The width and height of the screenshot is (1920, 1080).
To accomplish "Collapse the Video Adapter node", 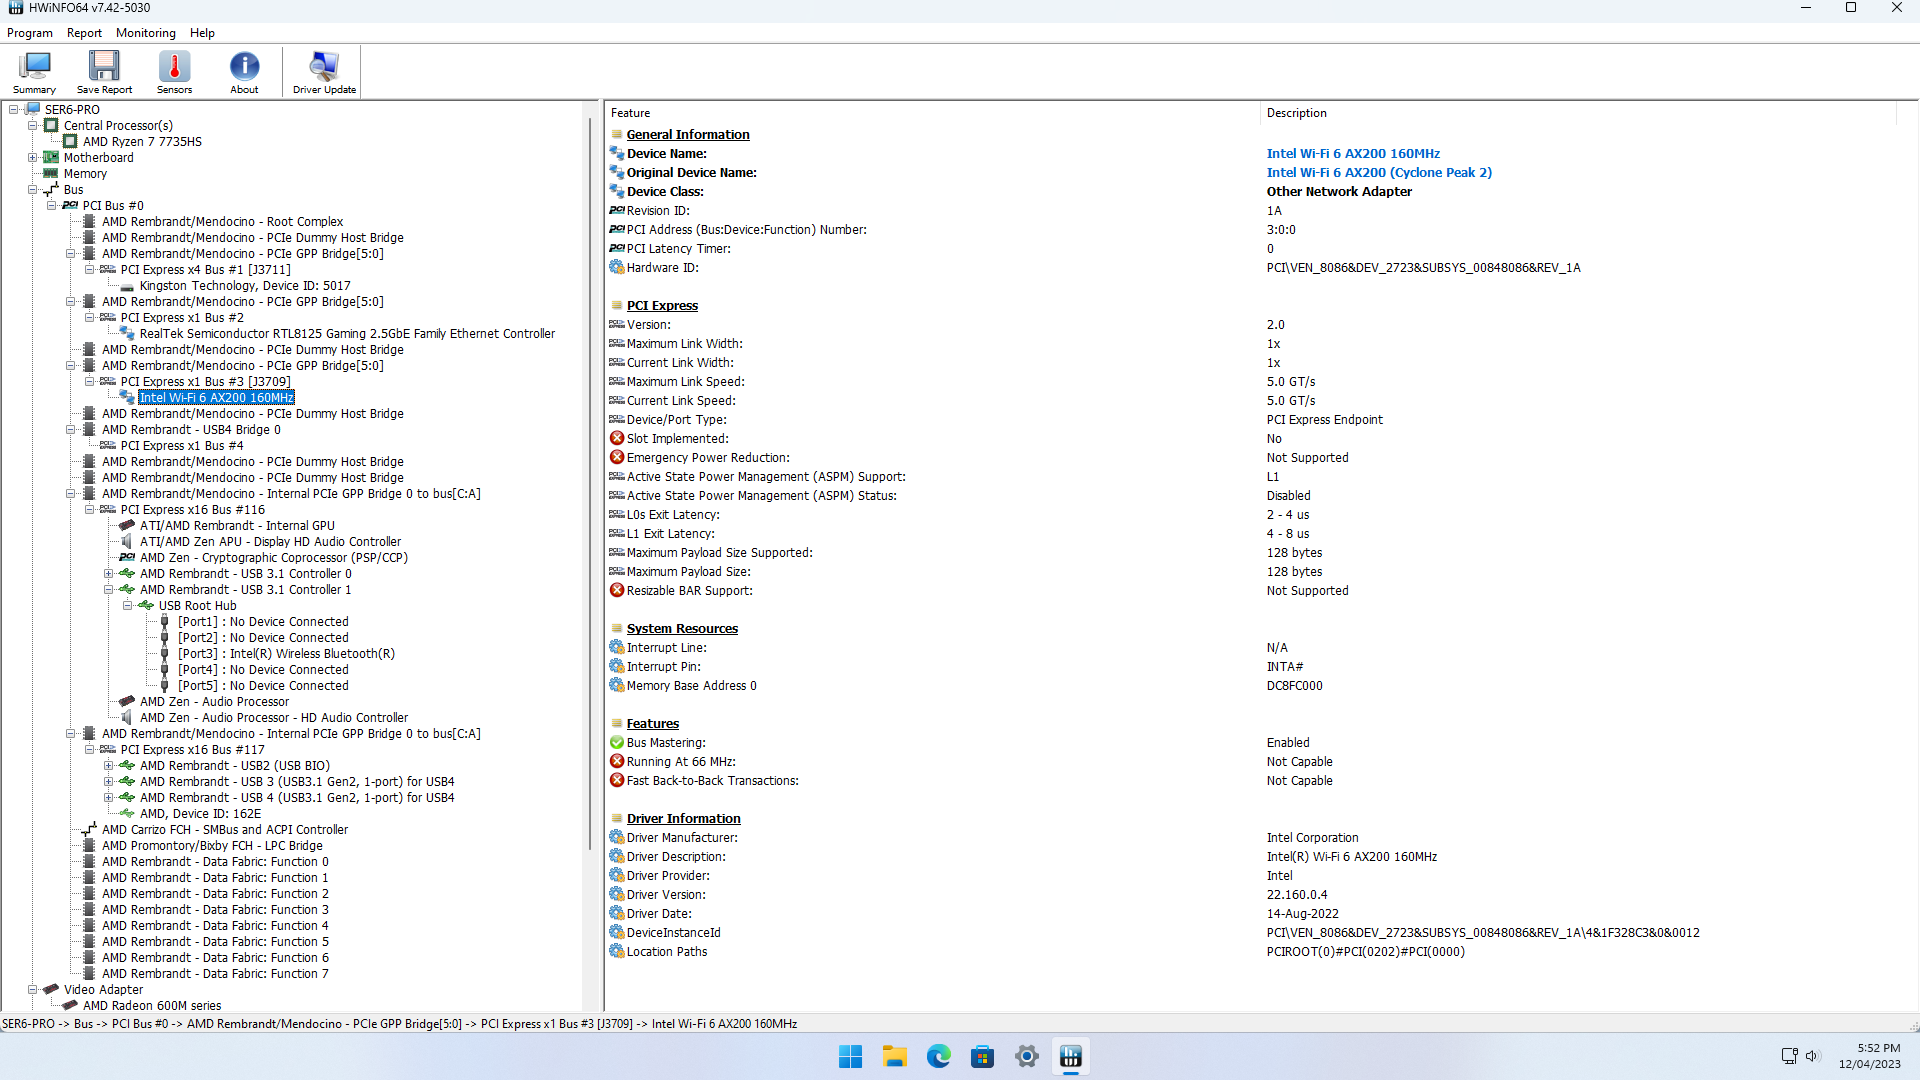I will (33, 990).
